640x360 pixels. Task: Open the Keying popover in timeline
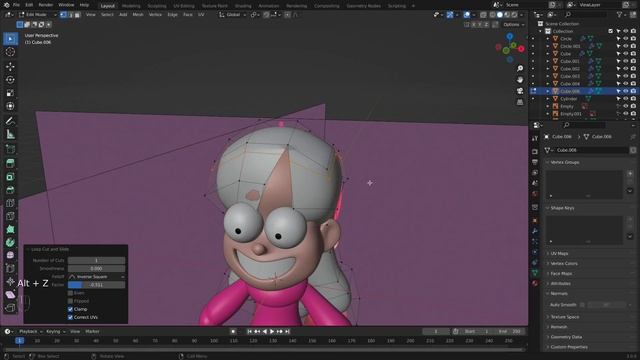point(56,331)
